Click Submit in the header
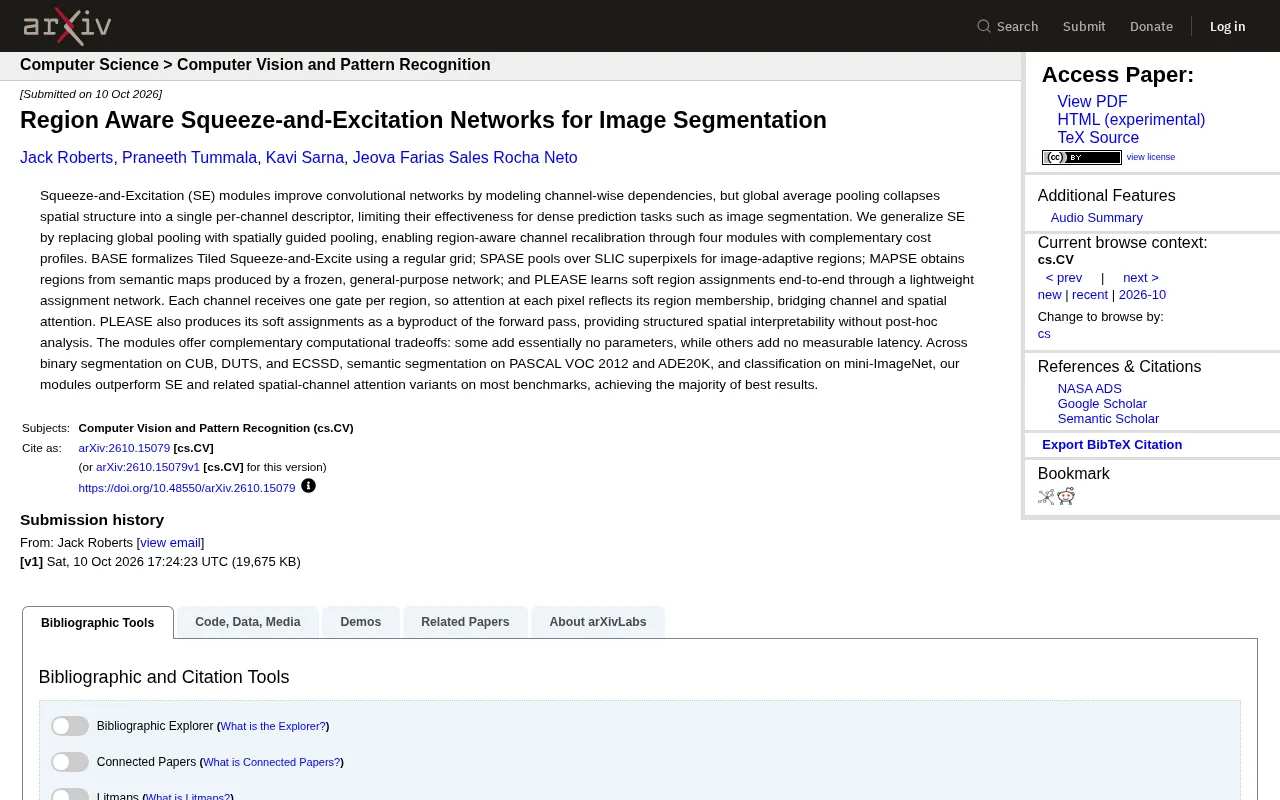Image resolution: width=1280 pixels, height=800 pixels. 1084,26
